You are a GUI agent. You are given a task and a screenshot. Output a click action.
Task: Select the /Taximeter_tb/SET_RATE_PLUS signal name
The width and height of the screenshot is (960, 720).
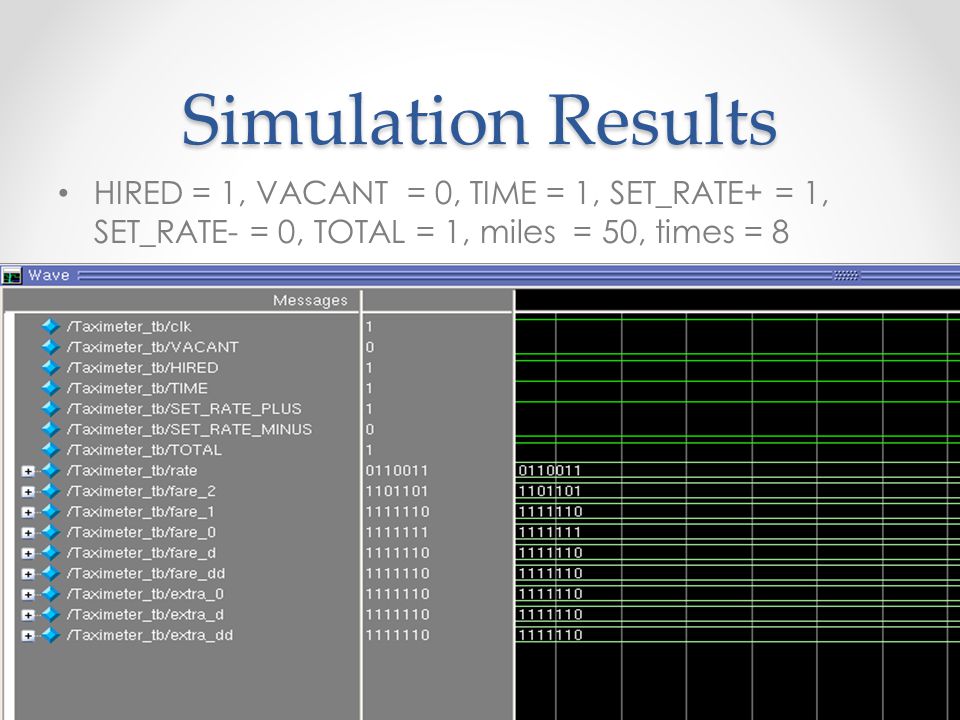[x=184, y=408]
